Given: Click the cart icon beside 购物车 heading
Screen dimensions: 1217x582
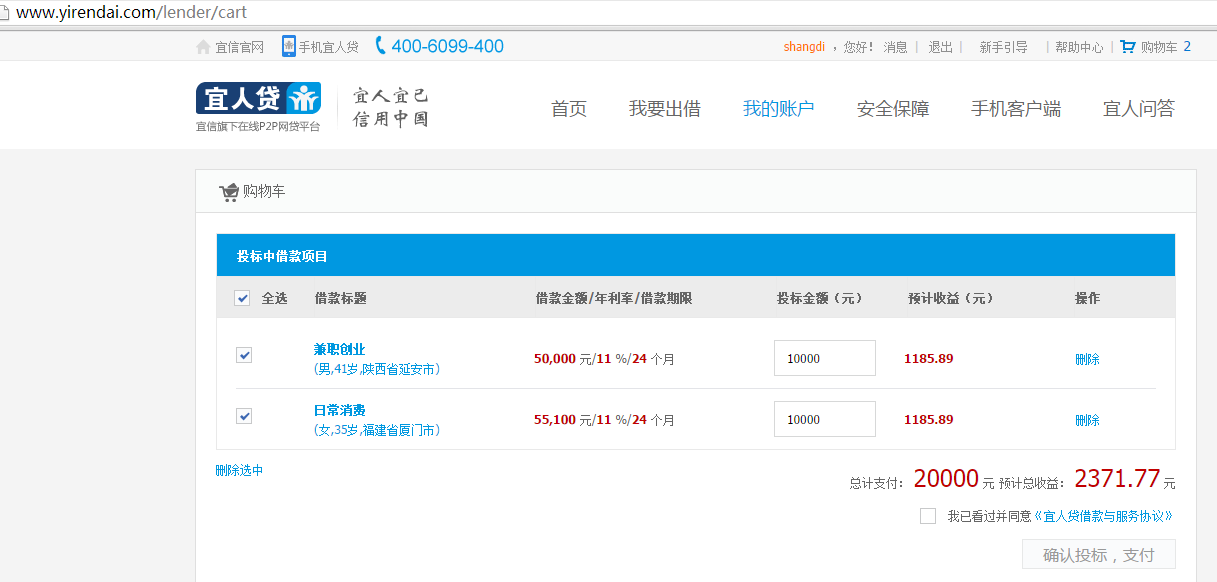Looking at the screenshot, I should (229, 191).
